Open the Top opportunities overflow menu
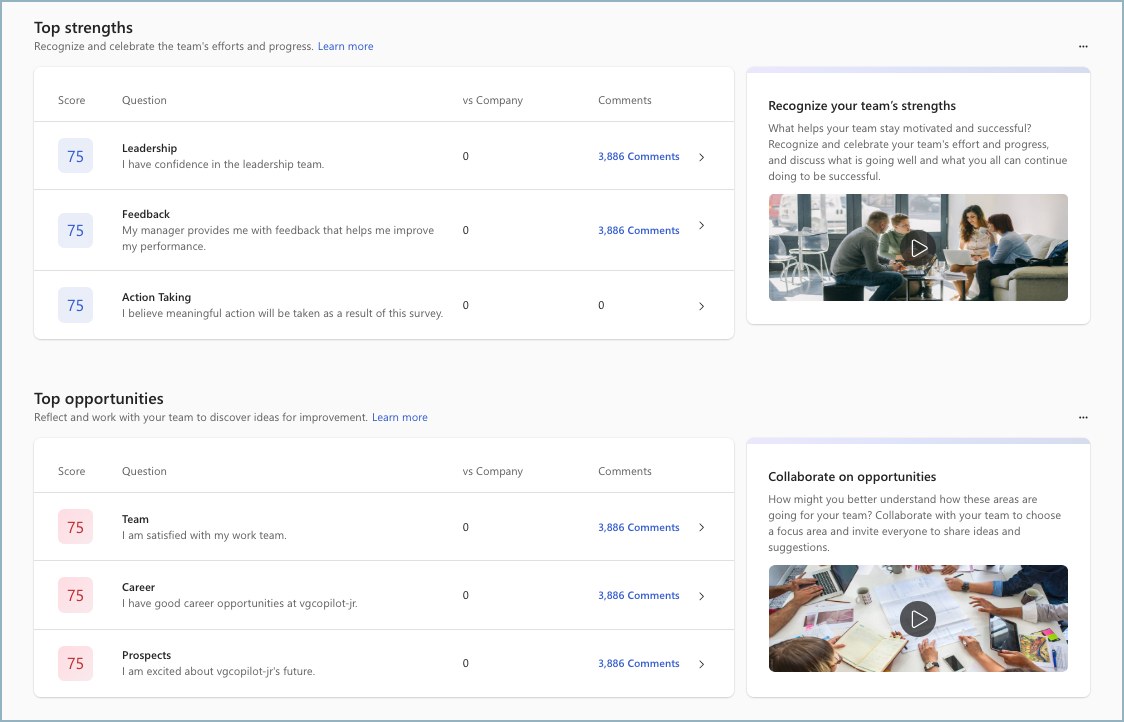This screenshot has width=1124, height=722. 1083,417
